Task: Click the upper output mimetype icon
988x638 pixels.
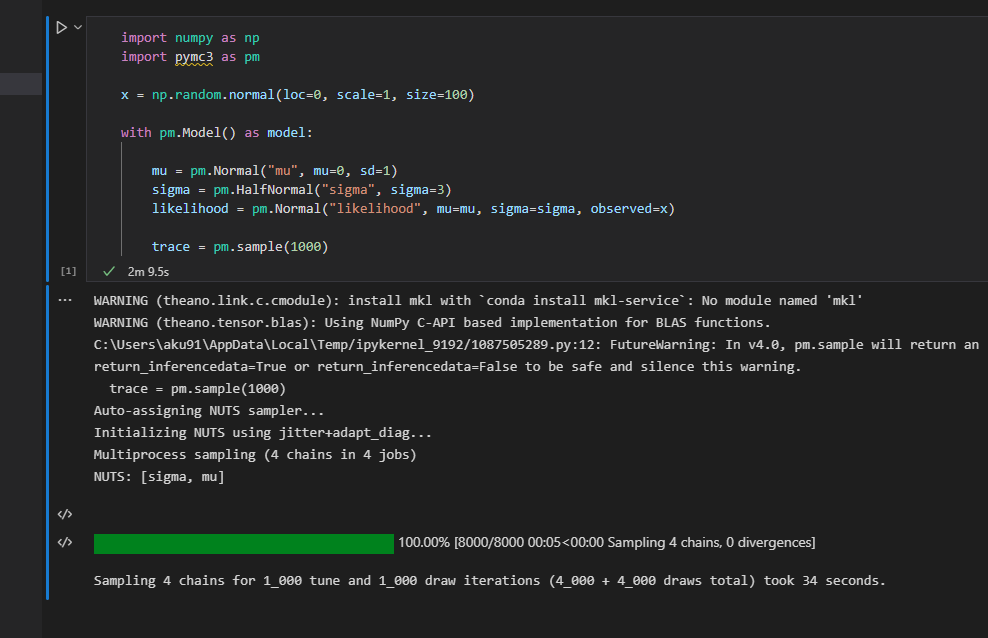Action: coord(65,515)
